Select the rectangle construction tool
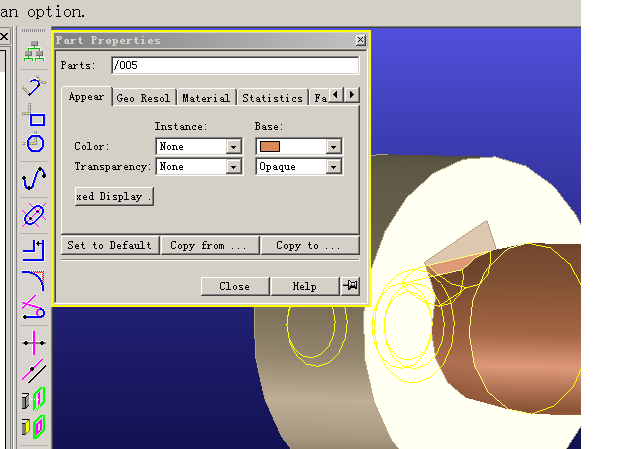Viewport: 640px width, 449px height. click(34, 115)
